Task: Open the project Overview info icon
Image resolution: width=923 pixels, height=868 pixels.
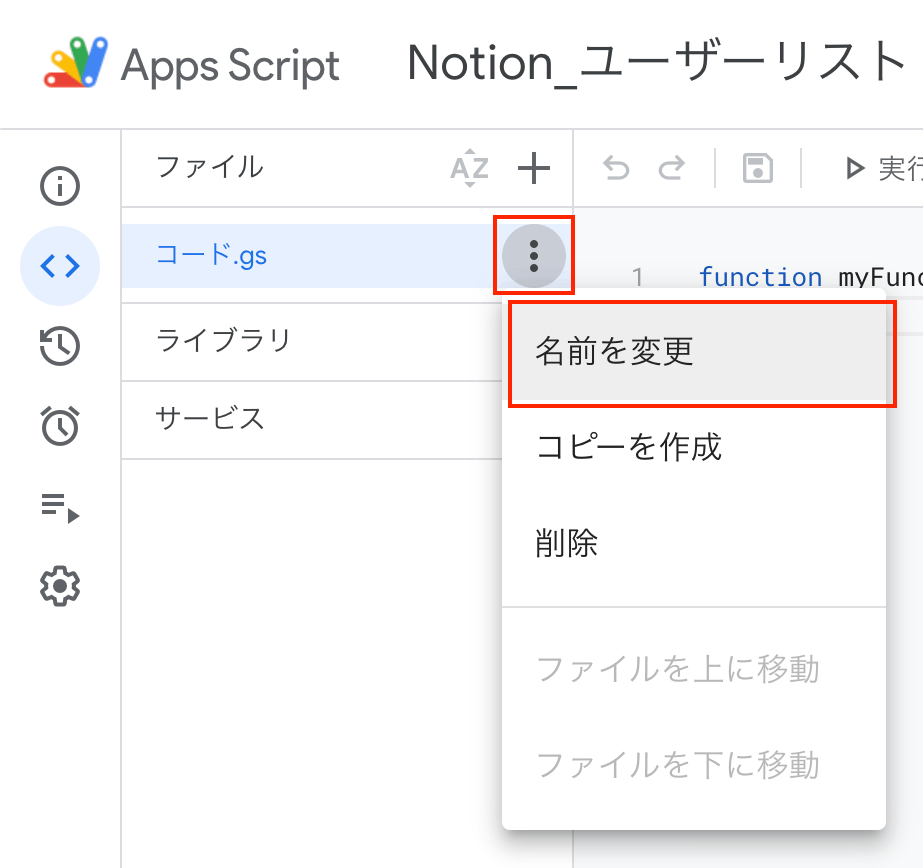Action: tap(59, 186)
